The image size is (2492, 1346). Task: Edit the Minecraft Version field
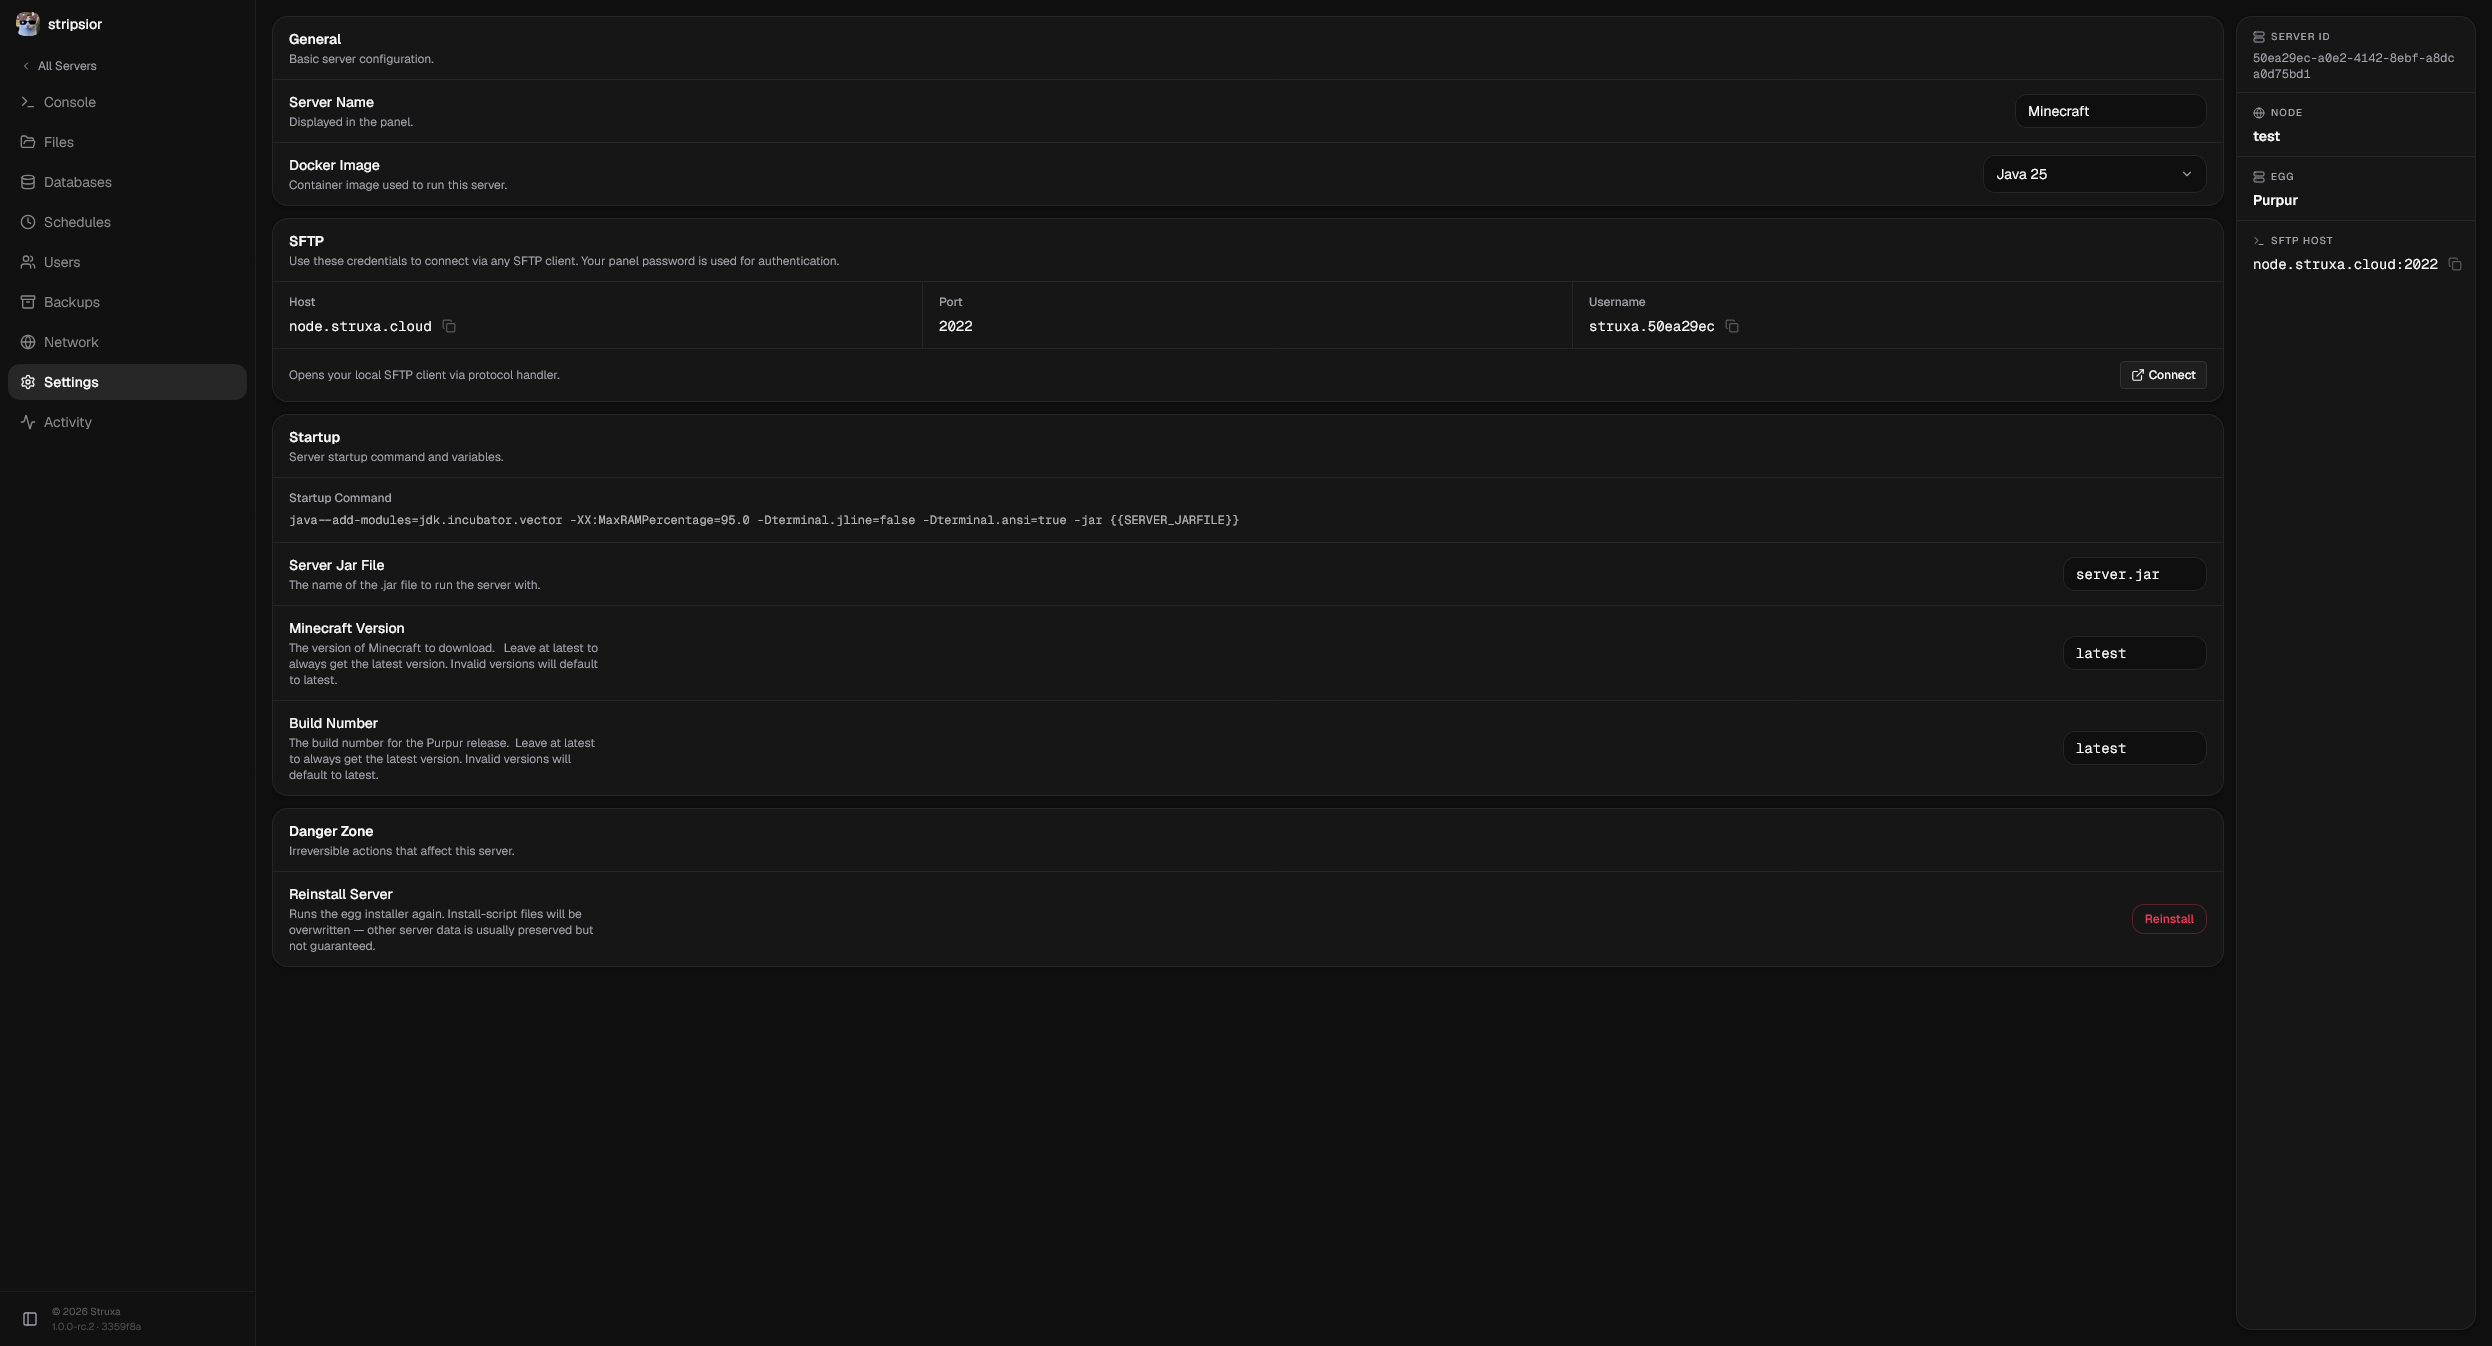(x=2134, y=653)
